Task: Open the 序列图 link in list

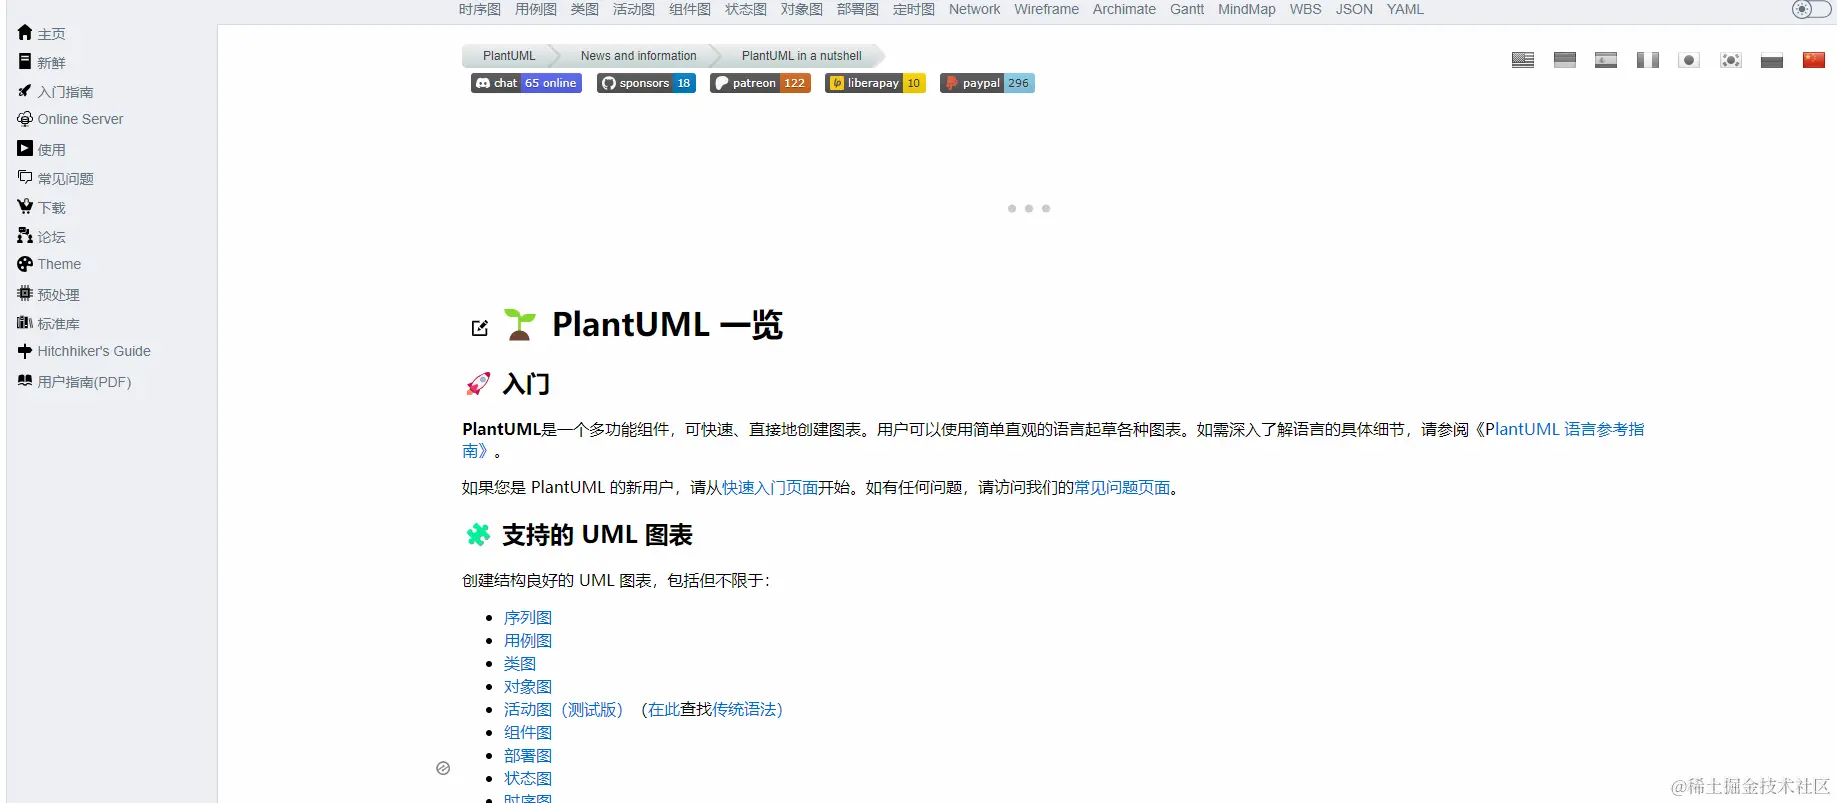Action: [528, 618]
